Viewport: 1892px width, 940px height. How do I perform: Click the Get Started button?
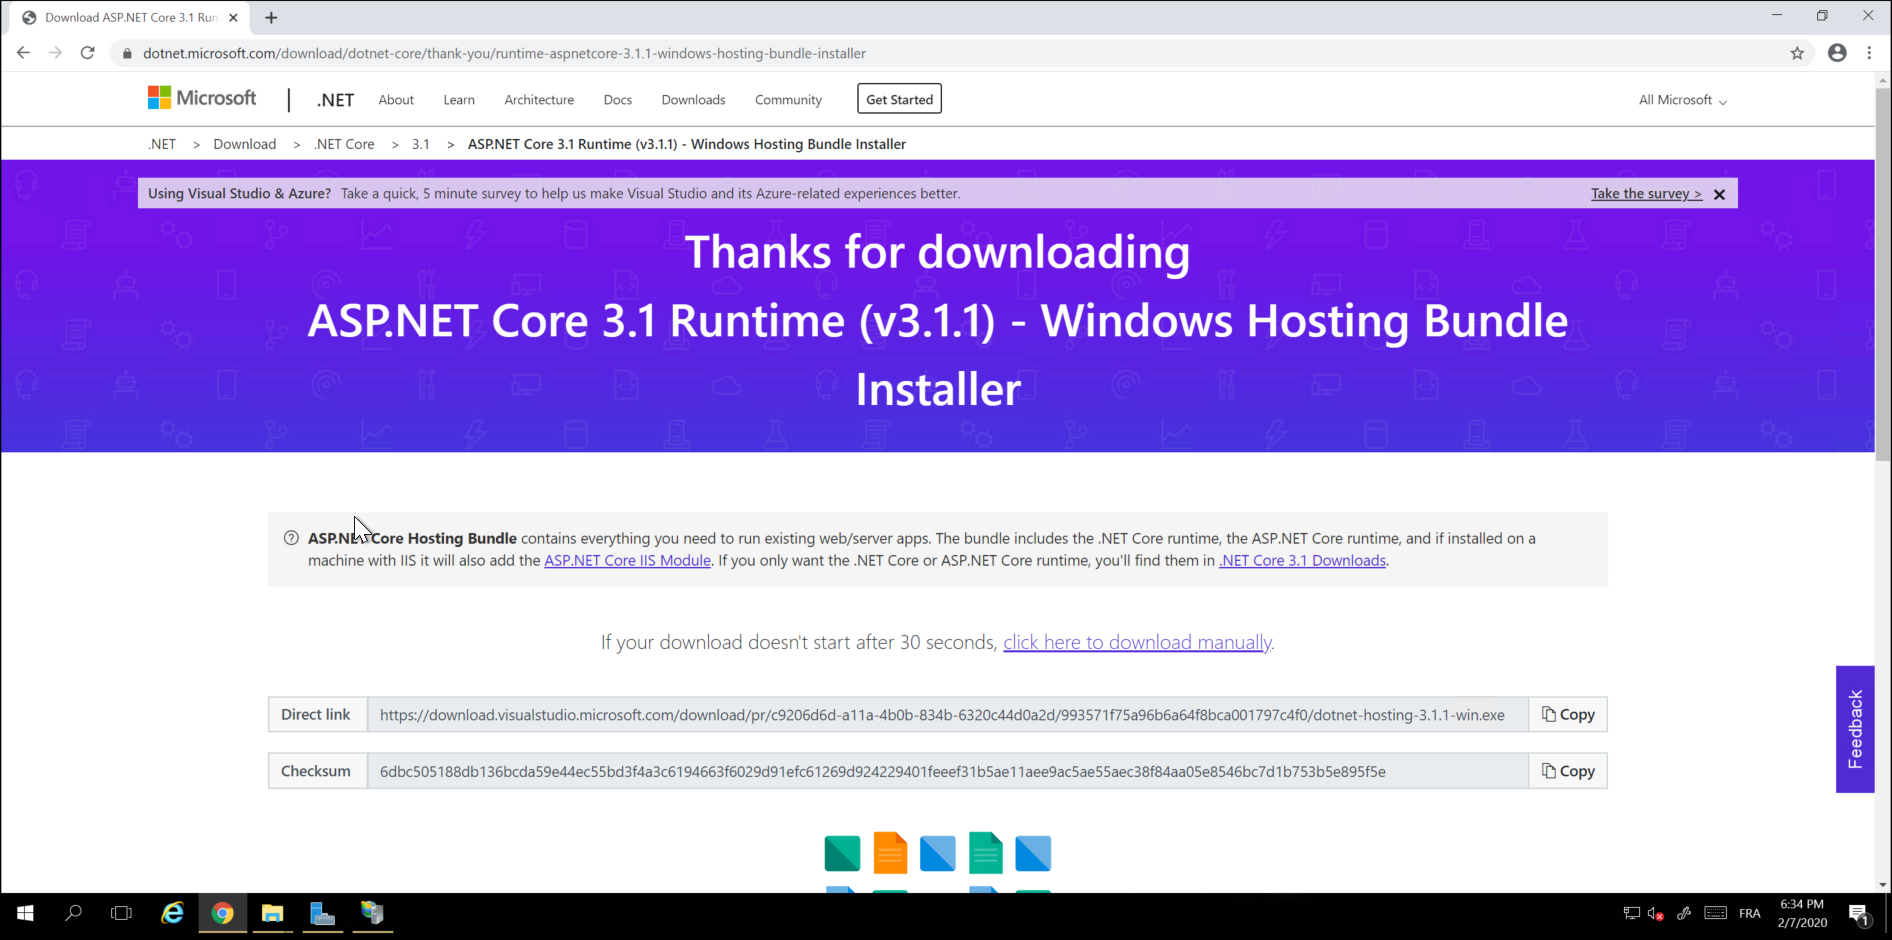coord(898,98)
